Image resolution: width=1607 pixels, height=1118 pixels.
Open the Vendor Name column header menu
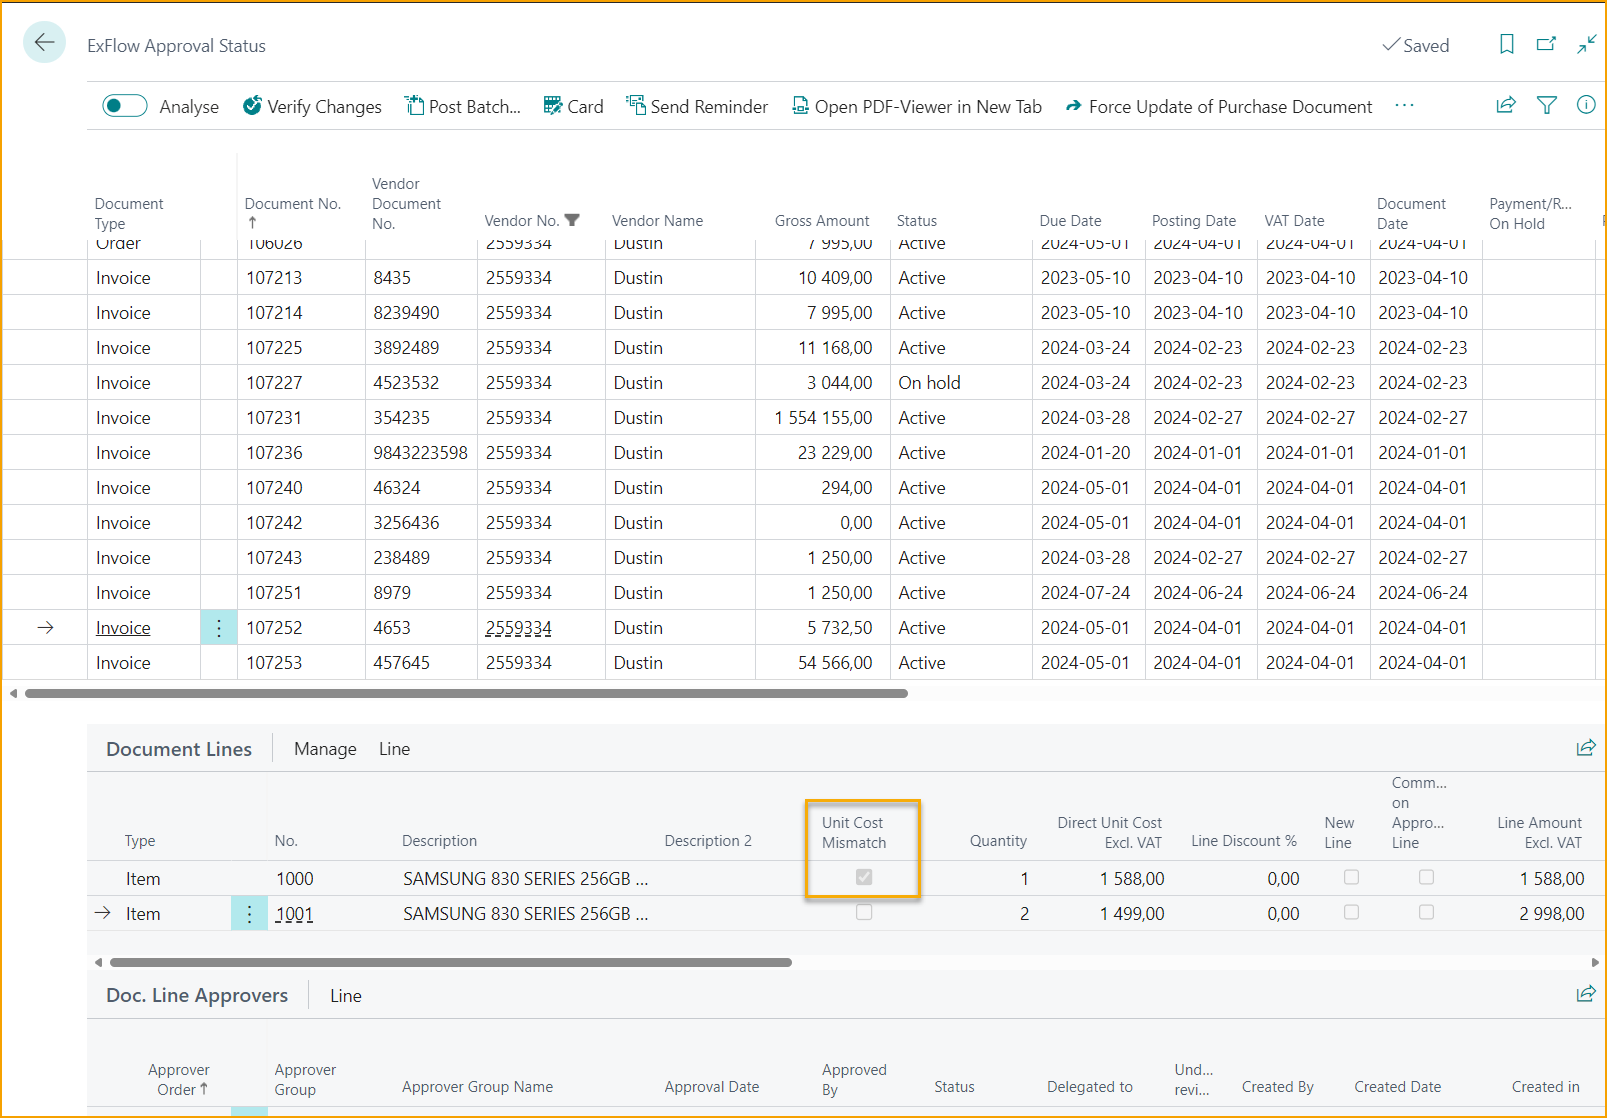[x=657, y=221]
